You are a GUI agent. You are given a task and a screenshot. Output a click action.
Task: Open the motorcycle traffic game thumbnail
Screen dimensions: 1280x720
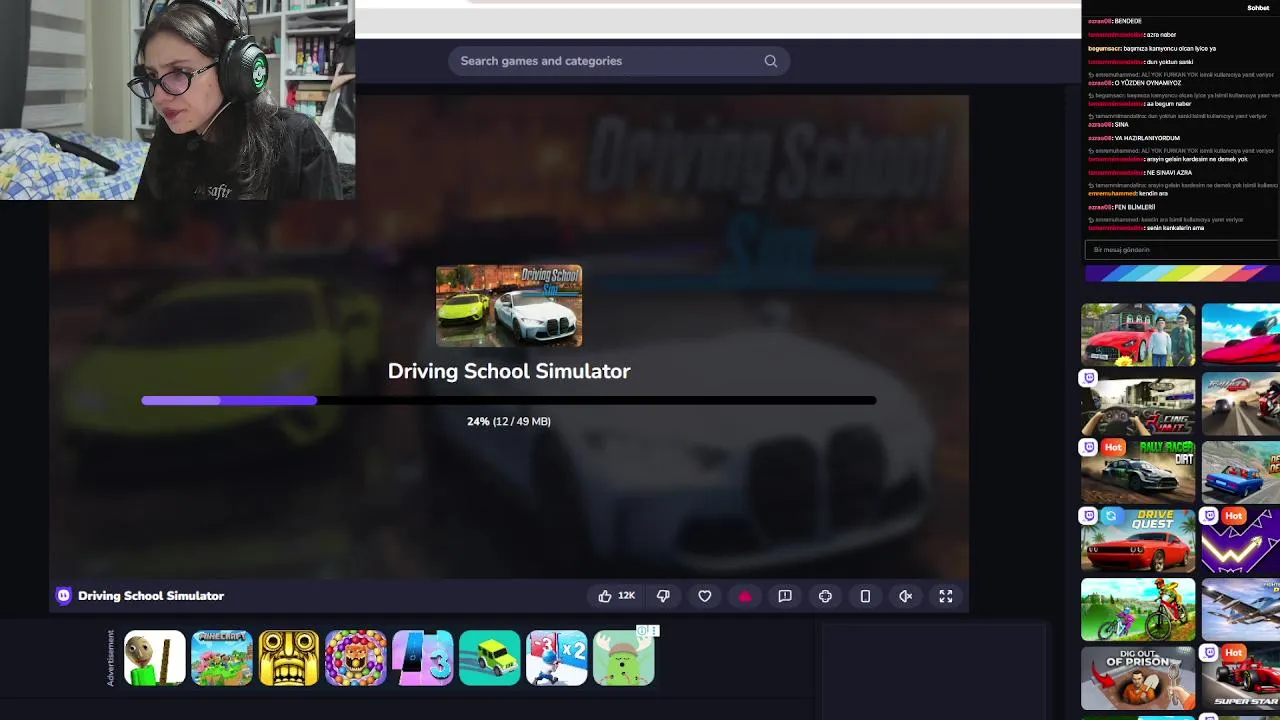(x=1241, y=404)
